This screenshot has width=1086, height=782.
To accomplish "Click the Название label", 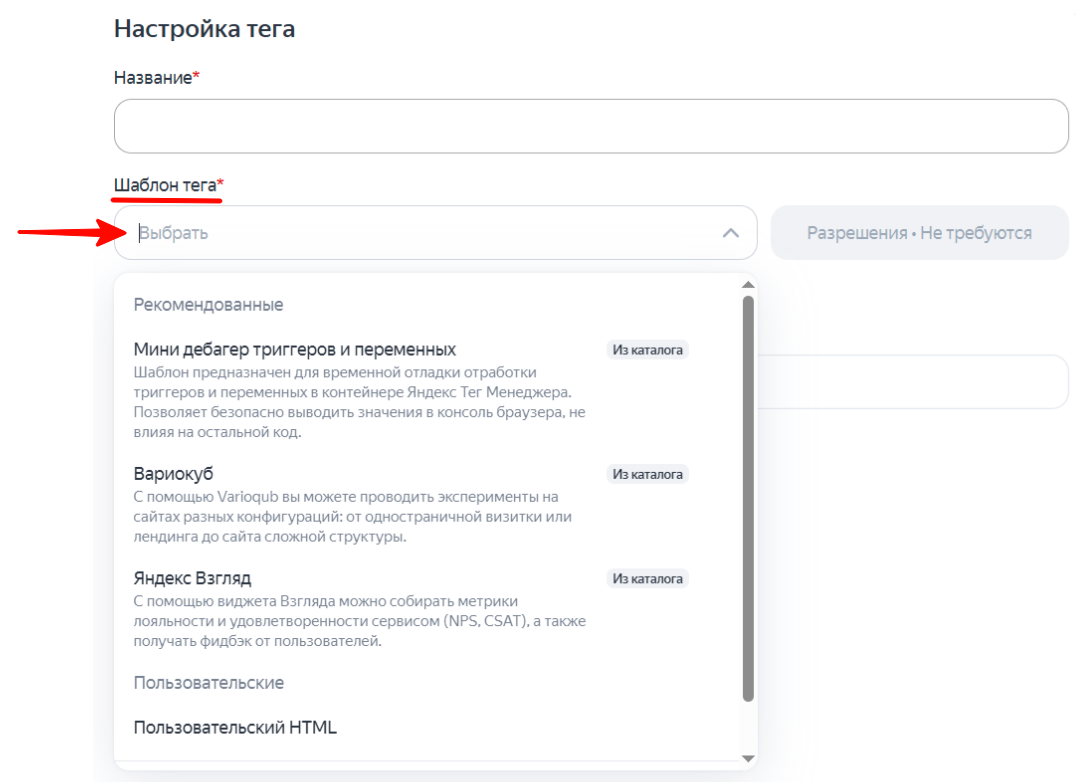I will pos(157,78).
